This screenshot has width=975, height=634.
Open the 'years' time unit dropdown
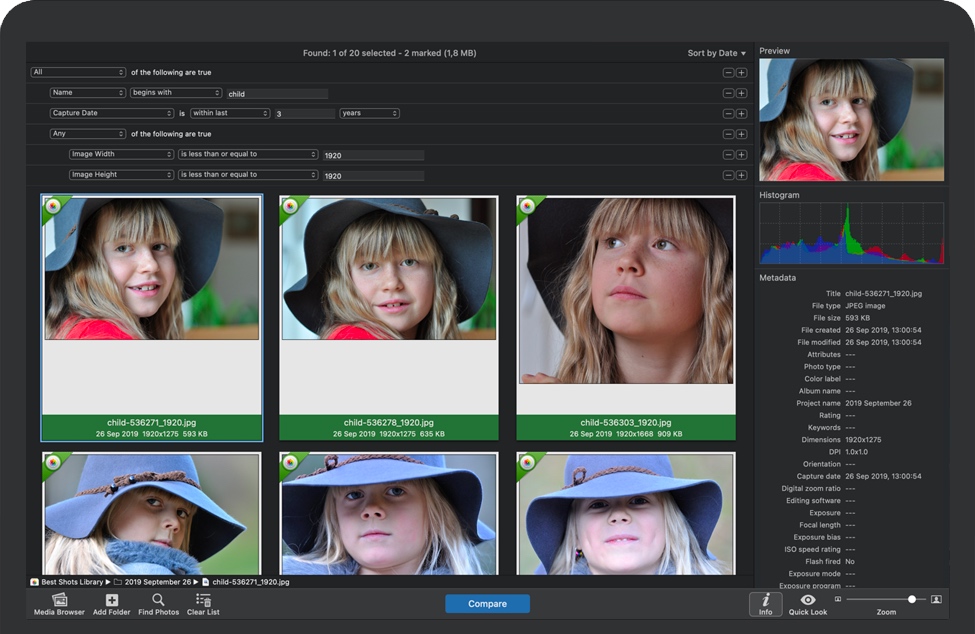click(x=368, y=113)
